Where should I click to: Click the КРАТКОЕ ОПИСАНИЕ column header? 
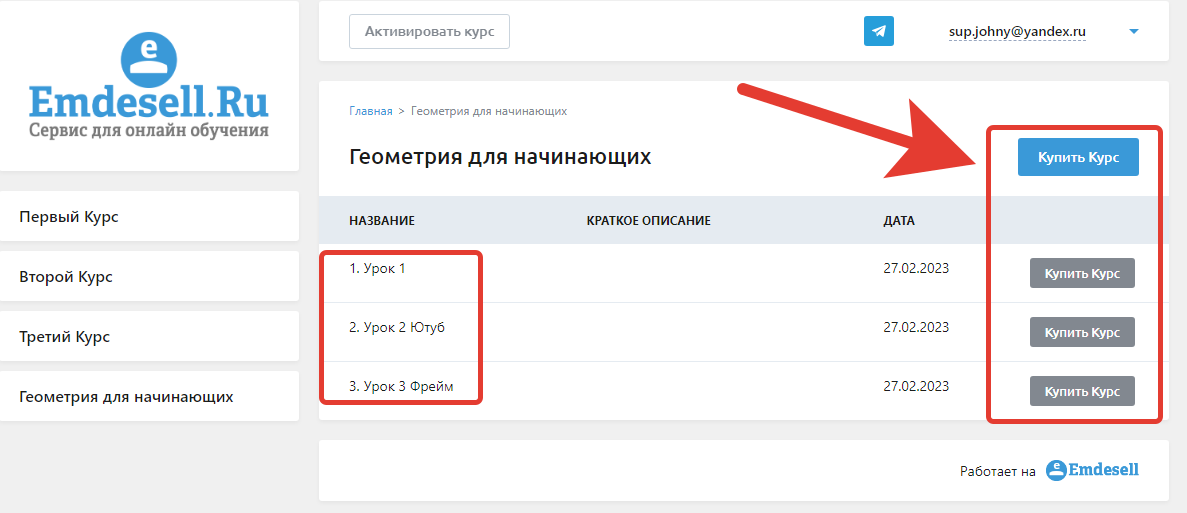click(648, 221)
